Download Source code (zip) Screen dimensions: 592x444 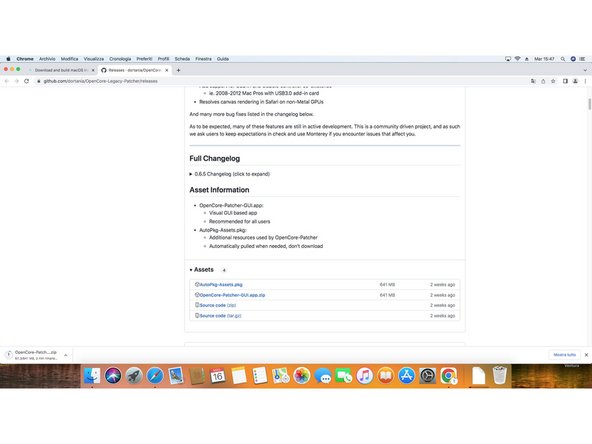(x=217, y=305)
